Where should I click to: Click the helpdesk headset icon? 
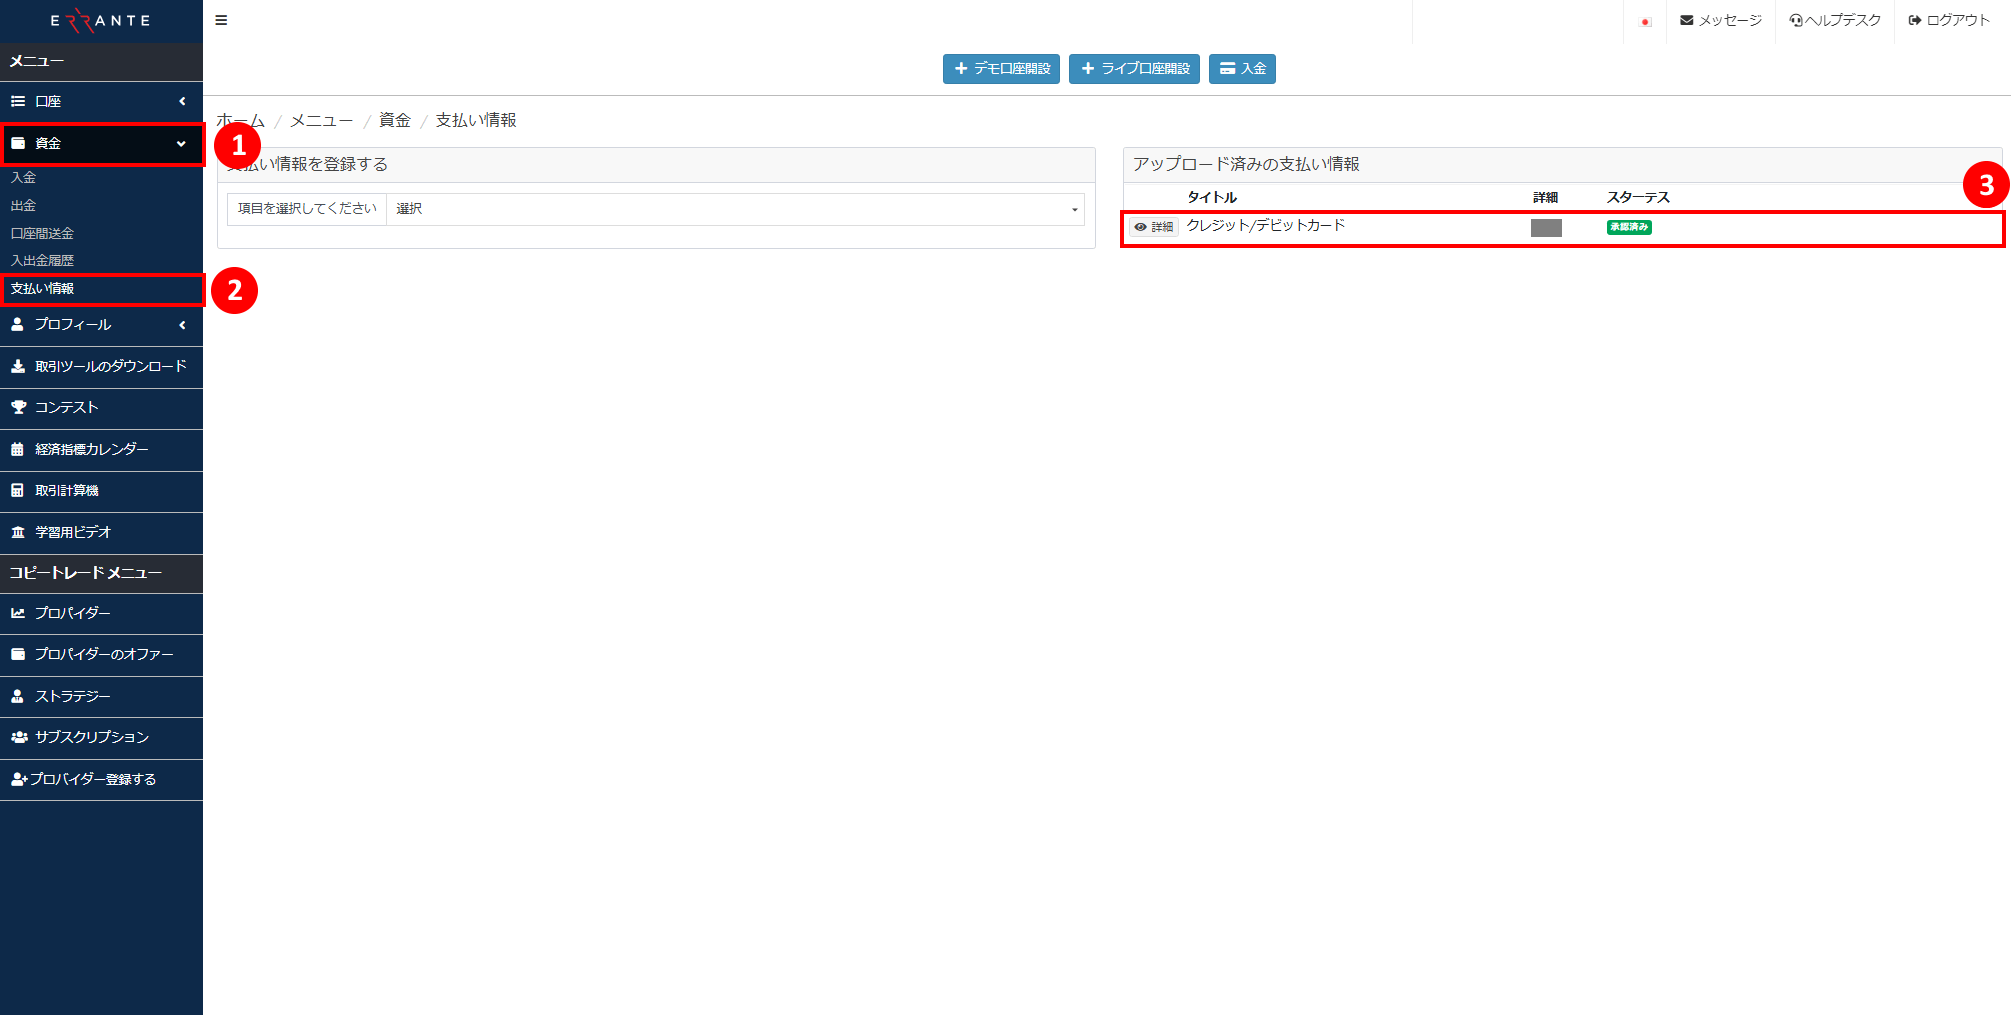click(1796, 20)
